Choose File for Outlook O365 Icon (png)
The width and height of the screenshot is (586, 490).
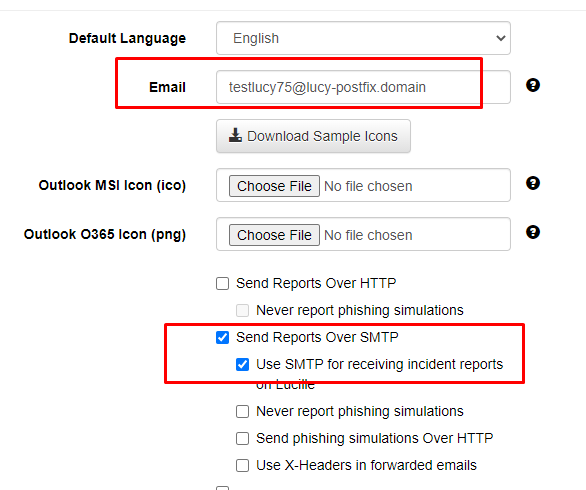click(274, 235)
